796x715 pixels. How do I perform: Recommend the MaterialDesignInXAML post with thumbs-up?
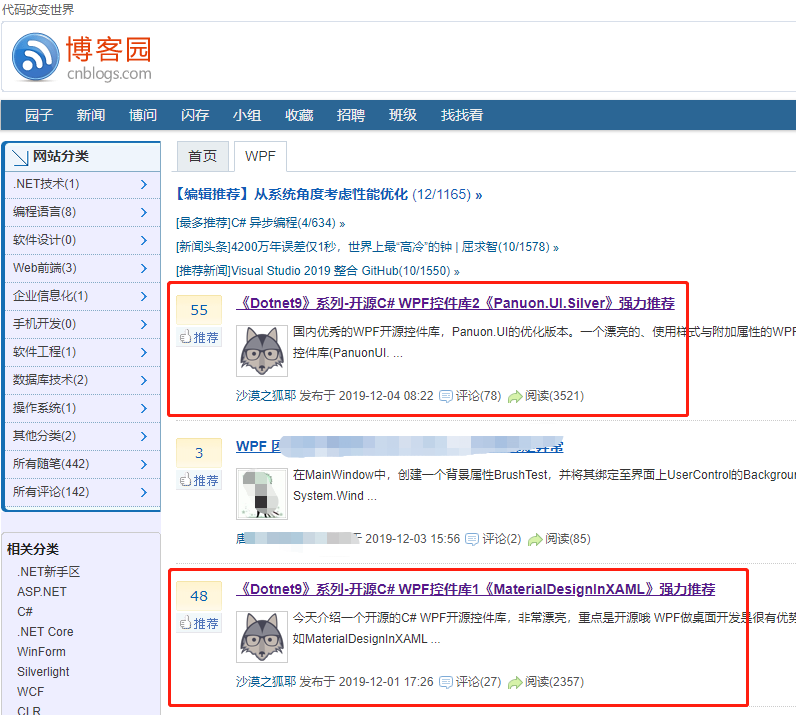[199, 623]
